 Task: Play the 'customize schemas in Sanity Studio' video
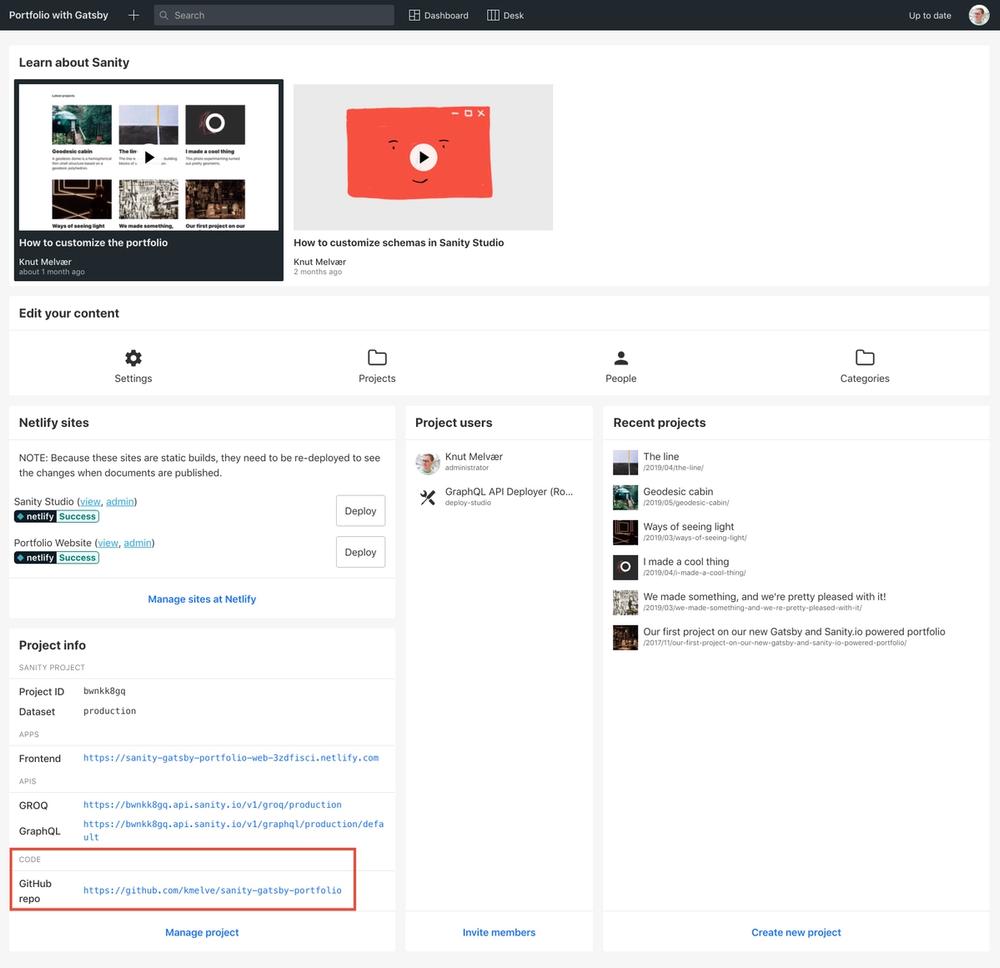click(x=423, y=157)
